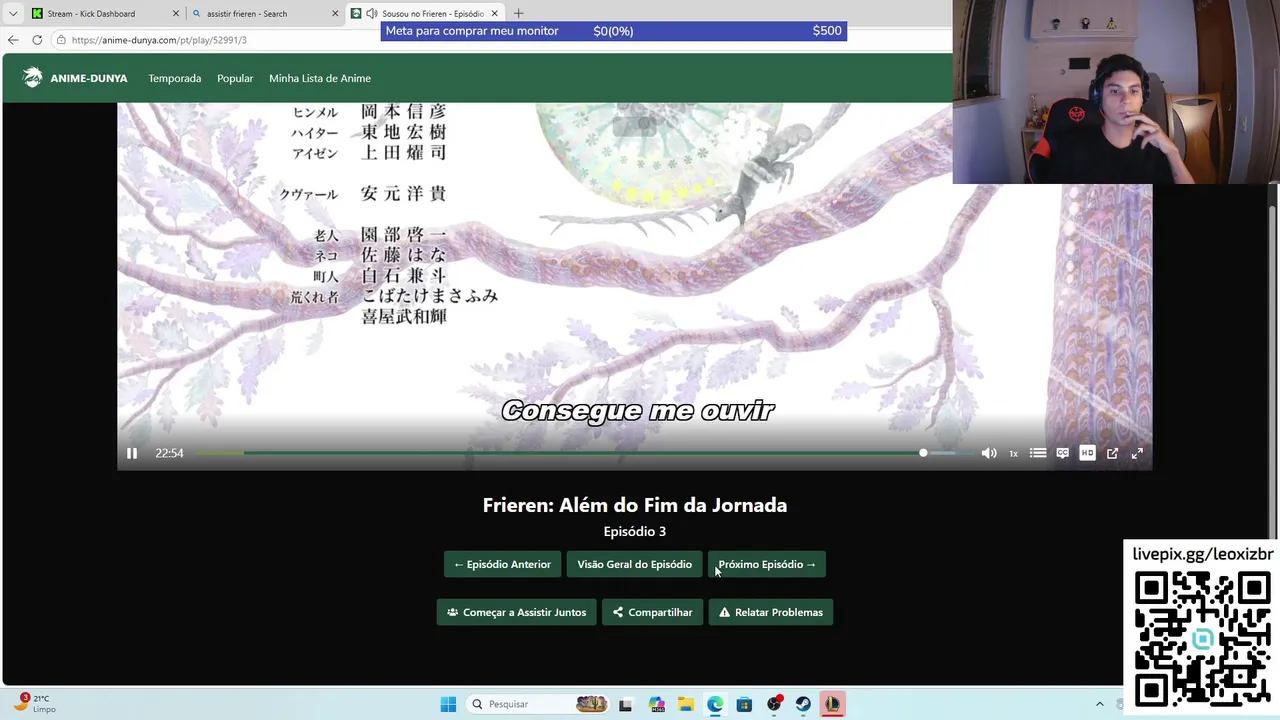The width and height of the screenshot is (1280, 720).
Task: Click the title Frieren: Além do Fim da Jornada
Action: [x=634, y=505]
